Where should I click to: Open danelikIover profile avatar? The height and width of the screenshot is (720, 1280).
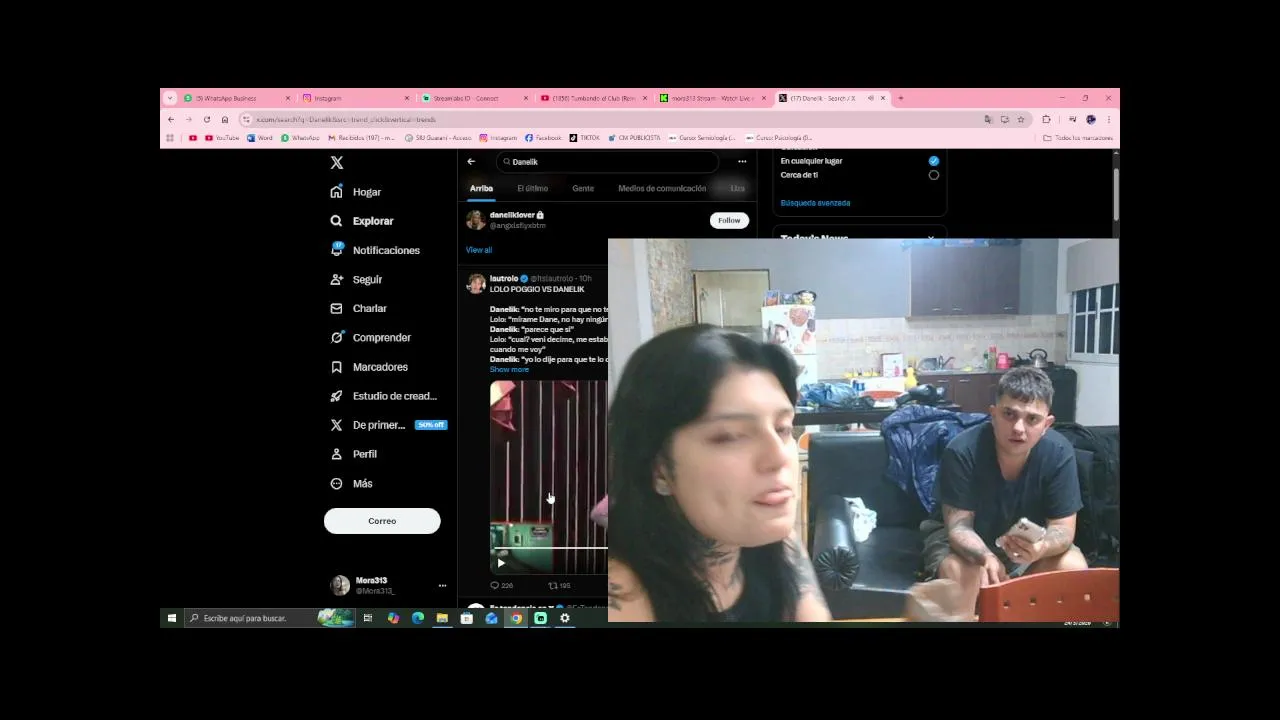(476, 220)
